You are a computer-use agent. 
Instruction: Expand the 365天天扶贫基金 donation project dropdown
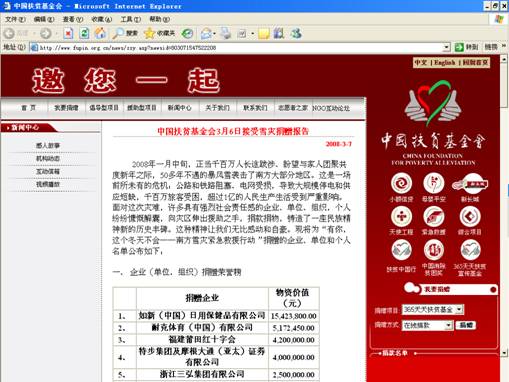click(x=459, y=310)
